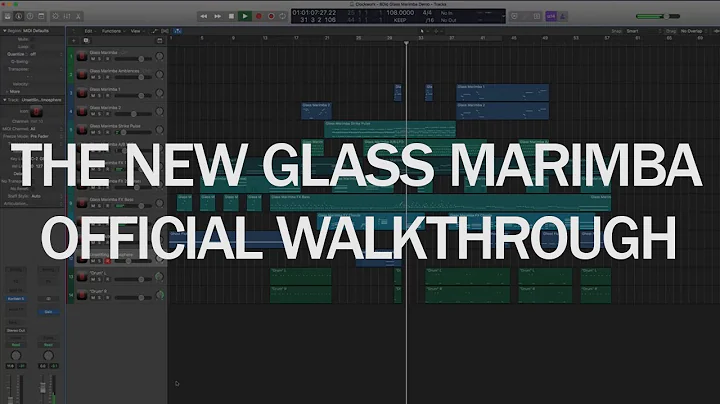720x404 pixels.
Task: Open the Quantize off dropdown
Action: click(x=45, y=54)
